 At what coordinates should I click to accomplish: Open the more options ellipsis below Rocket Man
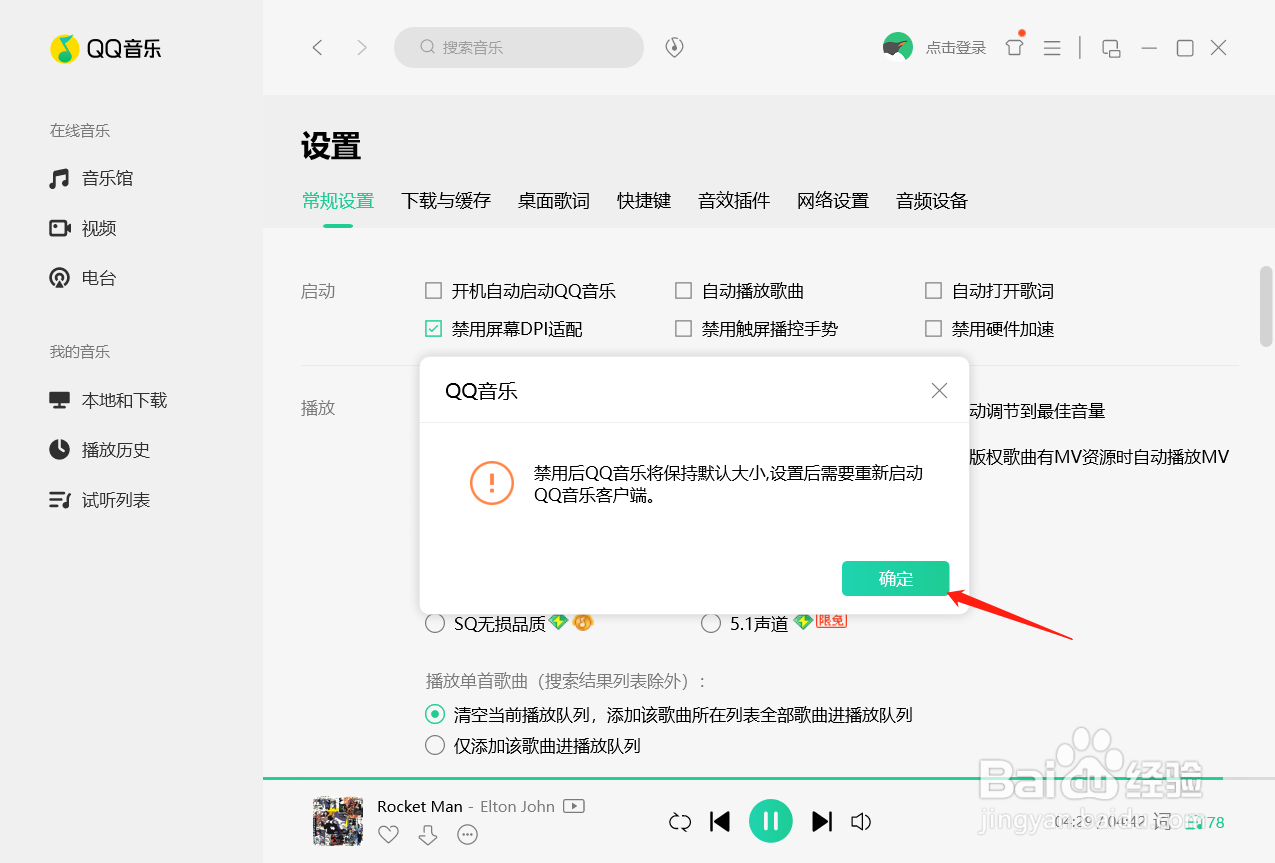[467, 834]
